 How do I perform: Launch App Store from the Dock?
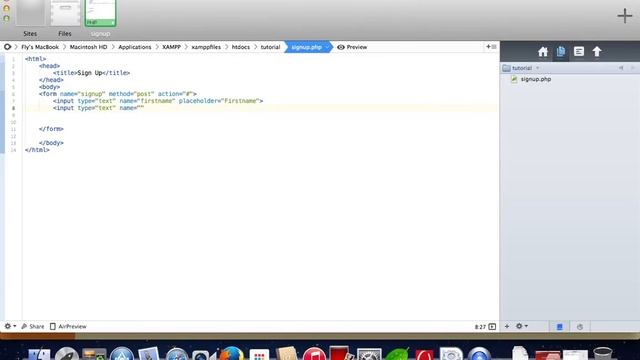tap(122, 354)
